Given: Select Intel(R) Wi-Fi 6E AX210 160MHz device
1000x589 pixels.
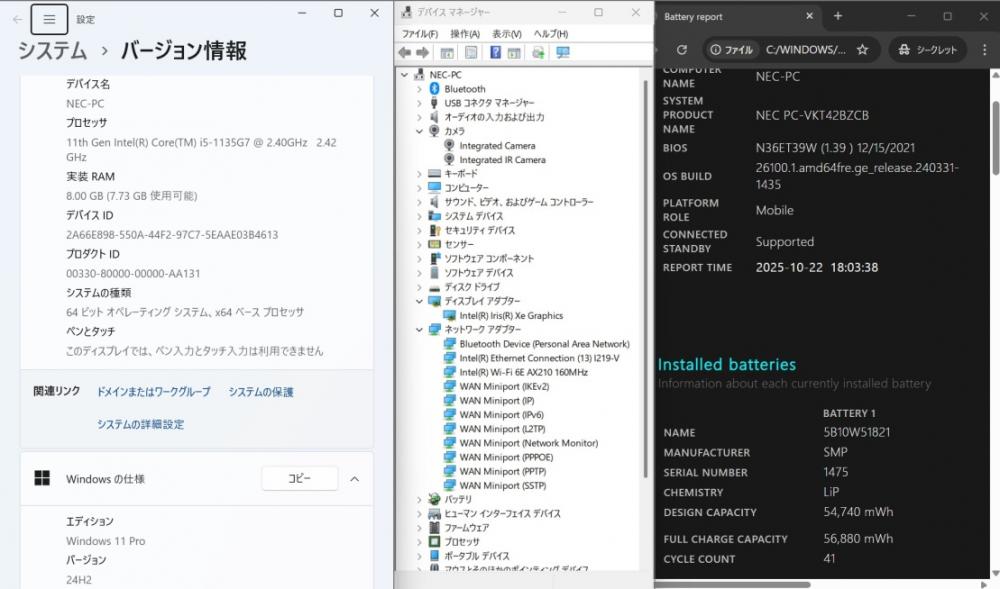Looking at the screenshot, I should tap(522, 372).
